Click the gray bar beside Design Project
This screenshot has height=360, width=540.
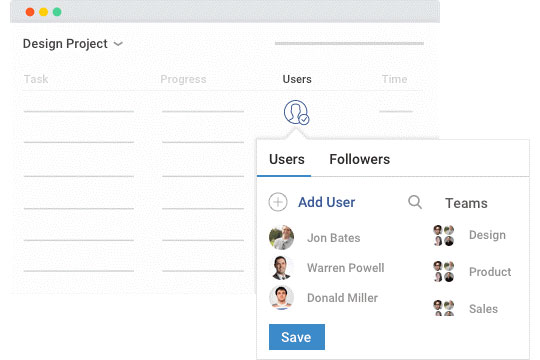pyautogui.click(x=349, y=43)
